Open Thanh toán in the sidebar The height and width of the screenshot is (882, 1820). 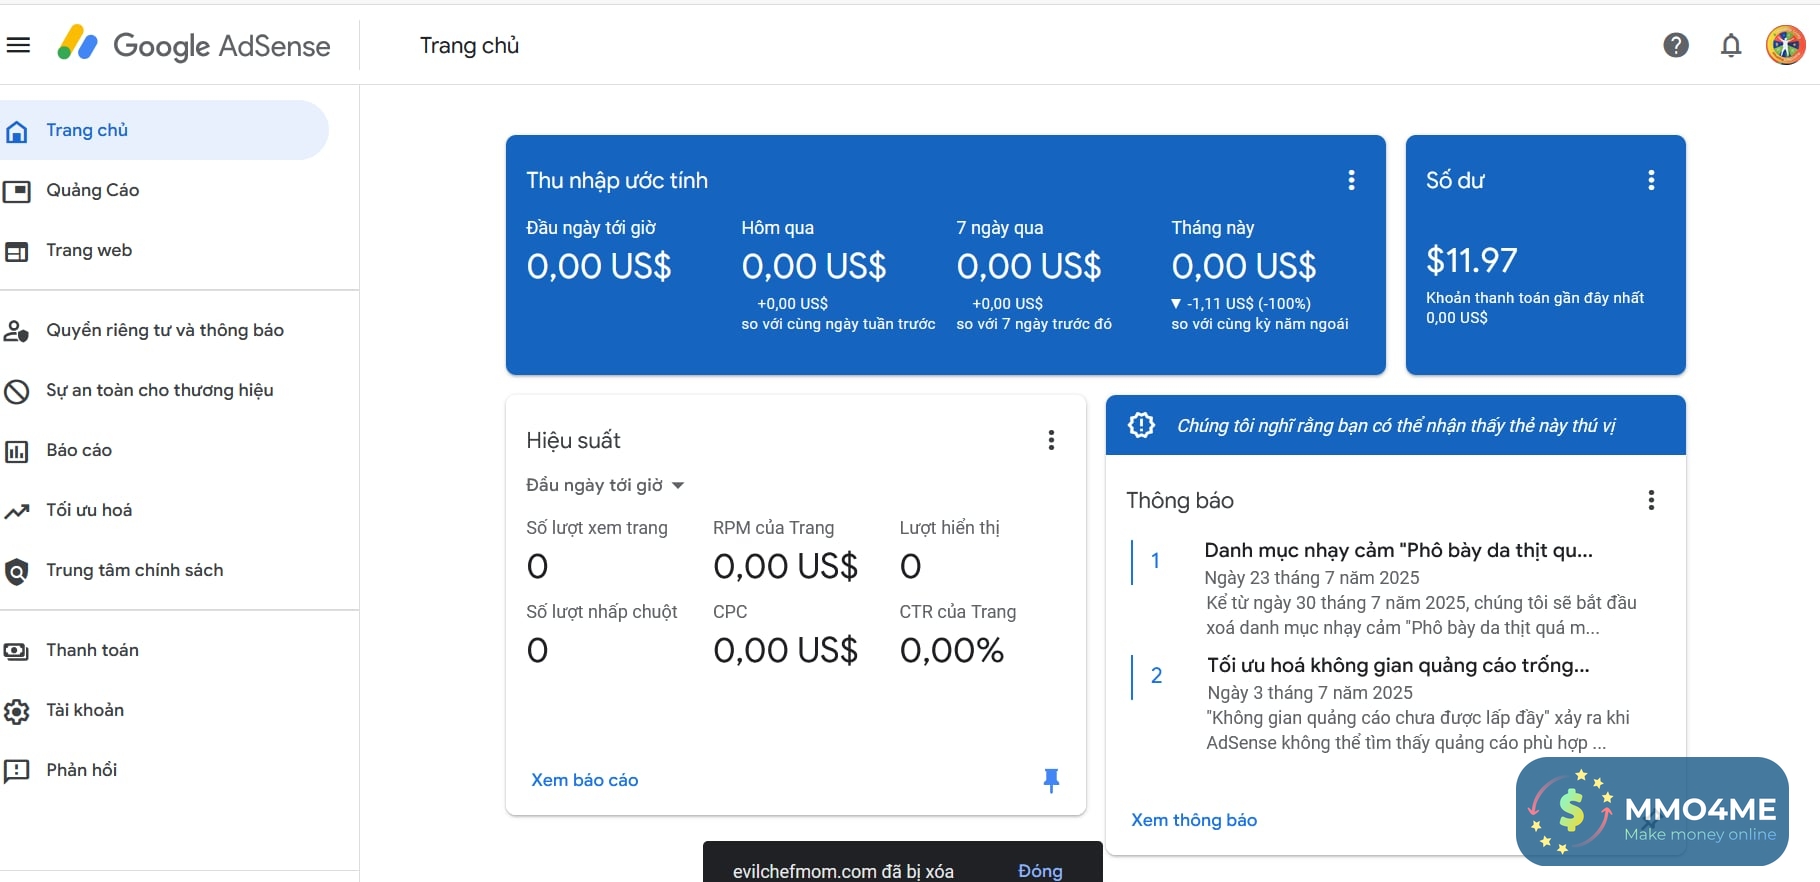tap(92, 650)
